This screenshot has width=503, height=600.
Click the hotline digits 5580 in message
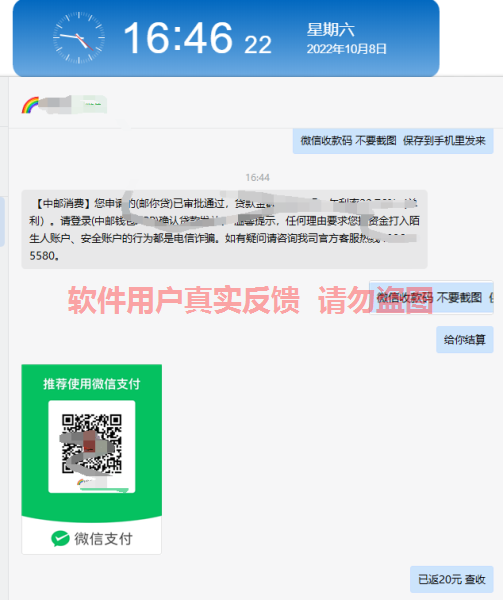pyautogui.click(x=43, y=256)
